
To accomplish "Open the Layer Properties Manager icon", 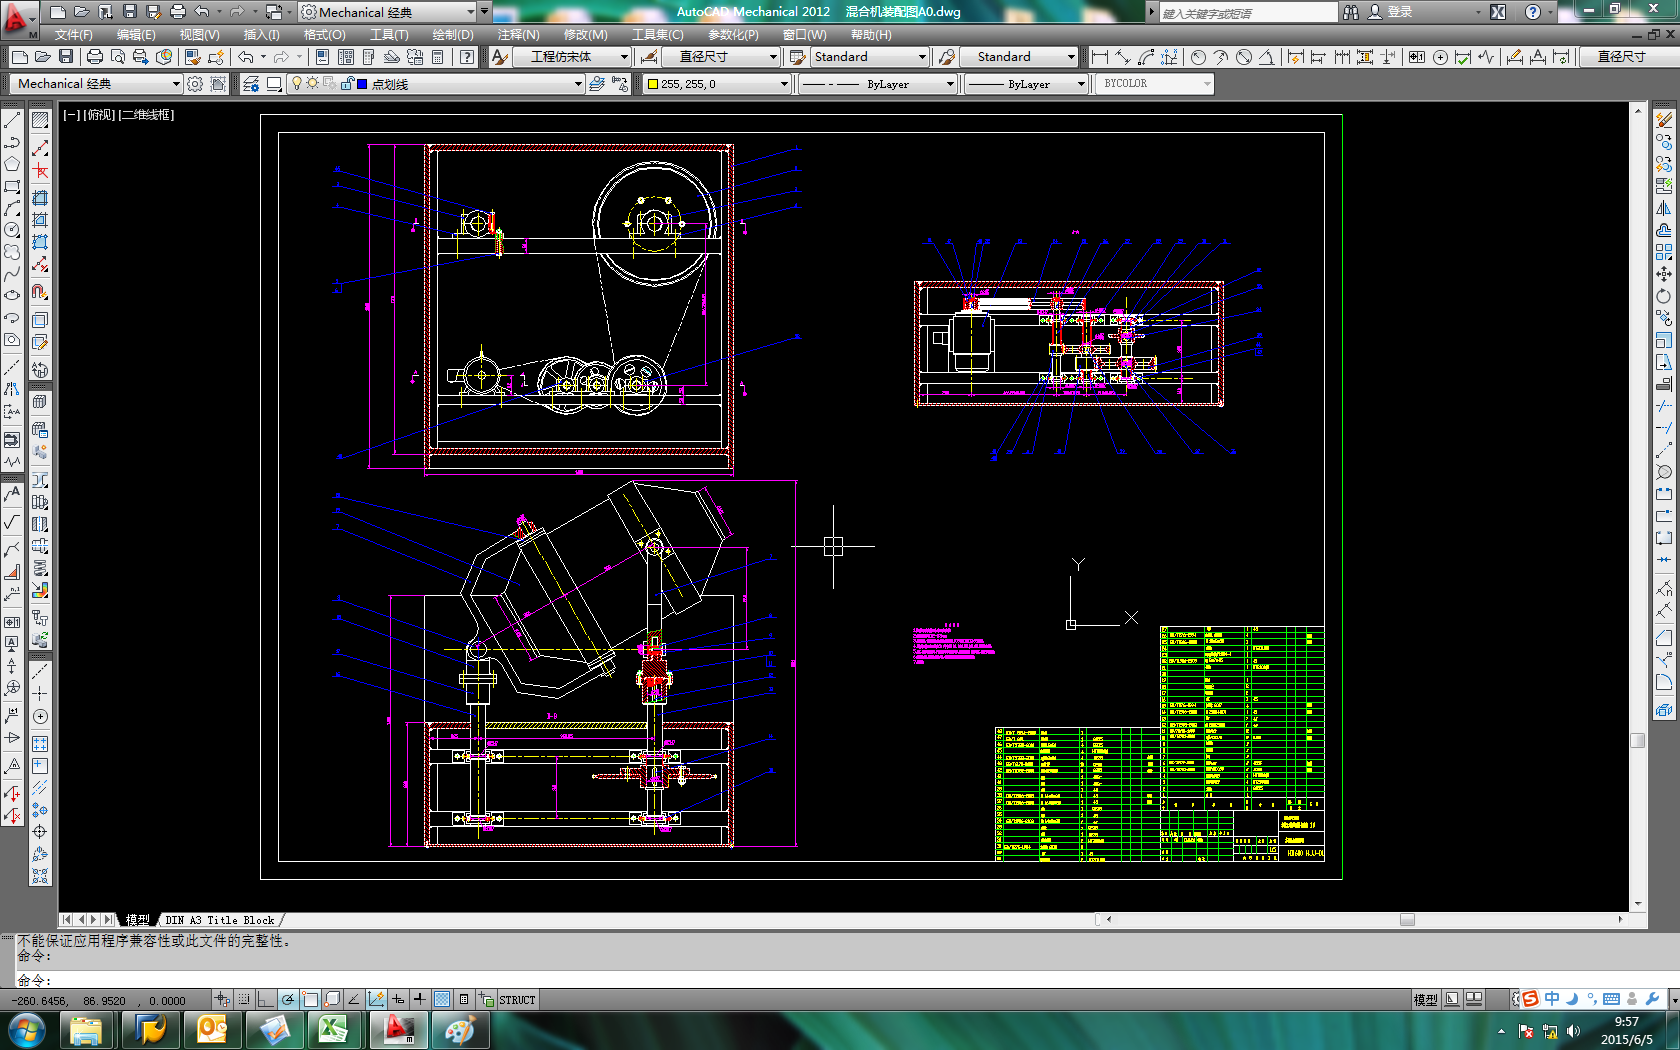I will click(251, 84).
